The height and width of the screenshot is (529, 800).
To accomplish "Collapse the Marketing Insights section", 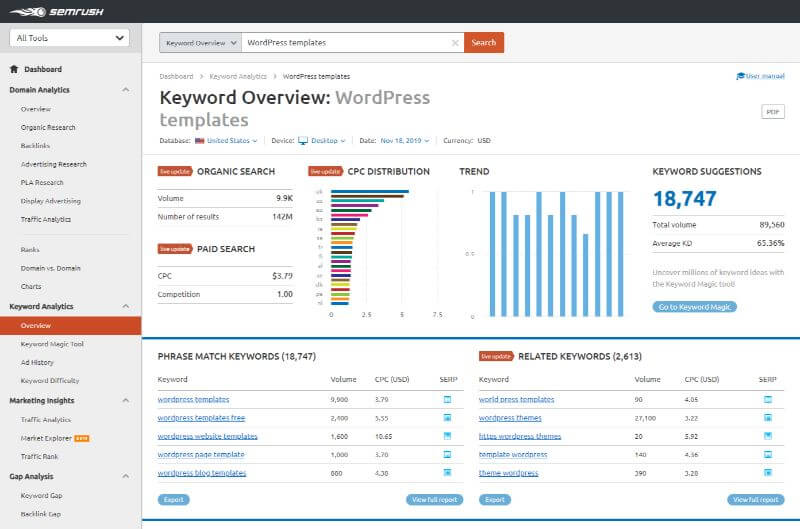I will point(126,400).
